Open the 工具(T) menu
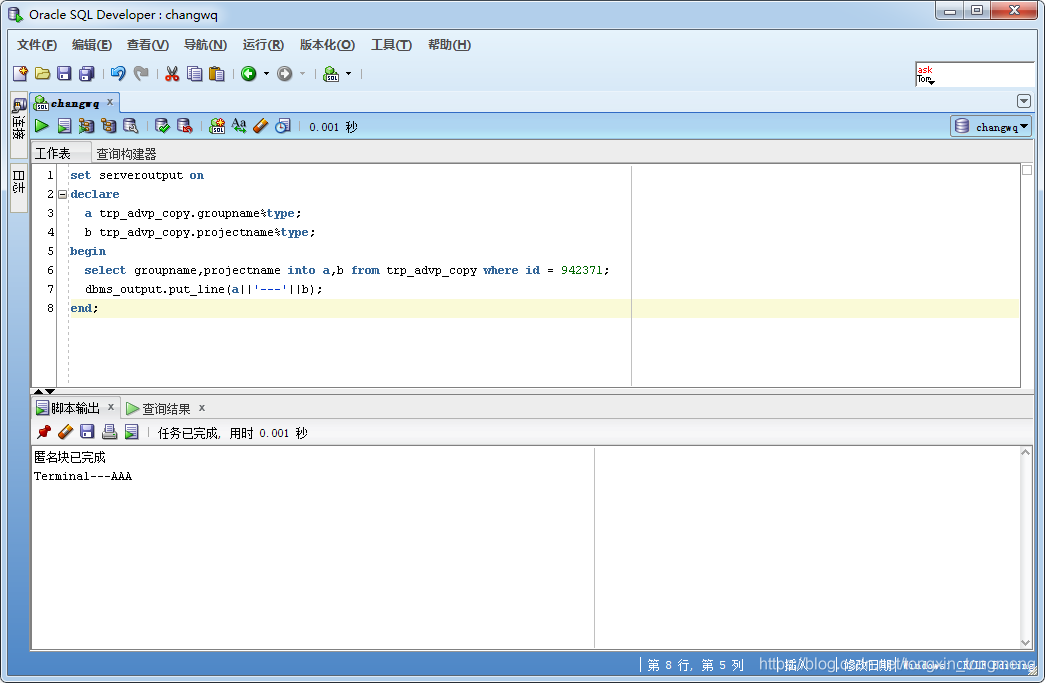Screen dimensions: 1045x683 [x=391, y=45]
